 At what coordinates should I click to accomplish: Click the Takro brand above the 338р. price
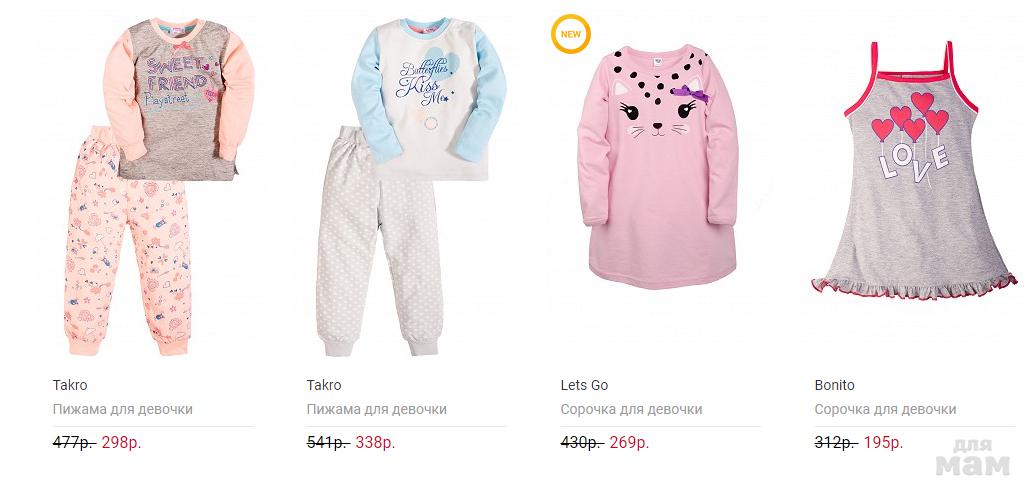tap(323, 385)
